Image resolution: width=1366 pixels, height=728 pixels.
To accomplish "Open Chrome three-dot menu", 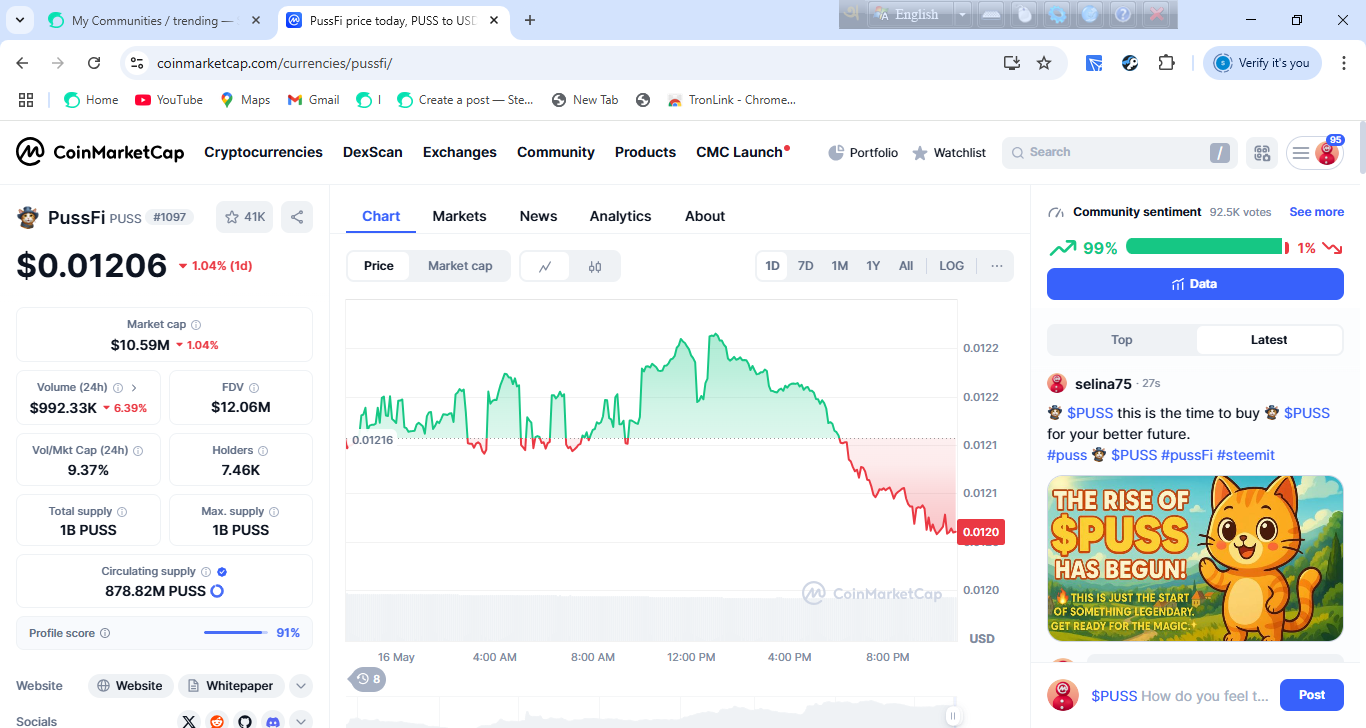I will click(x=1344, y=63).
